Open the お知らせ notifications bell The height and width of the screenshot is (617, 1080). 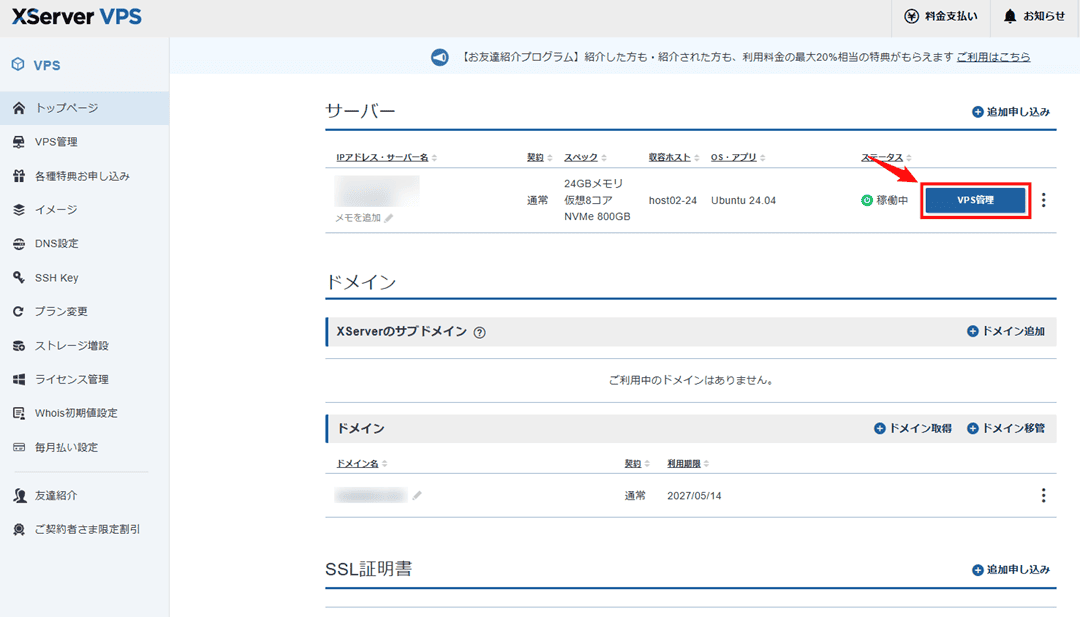1035,17
